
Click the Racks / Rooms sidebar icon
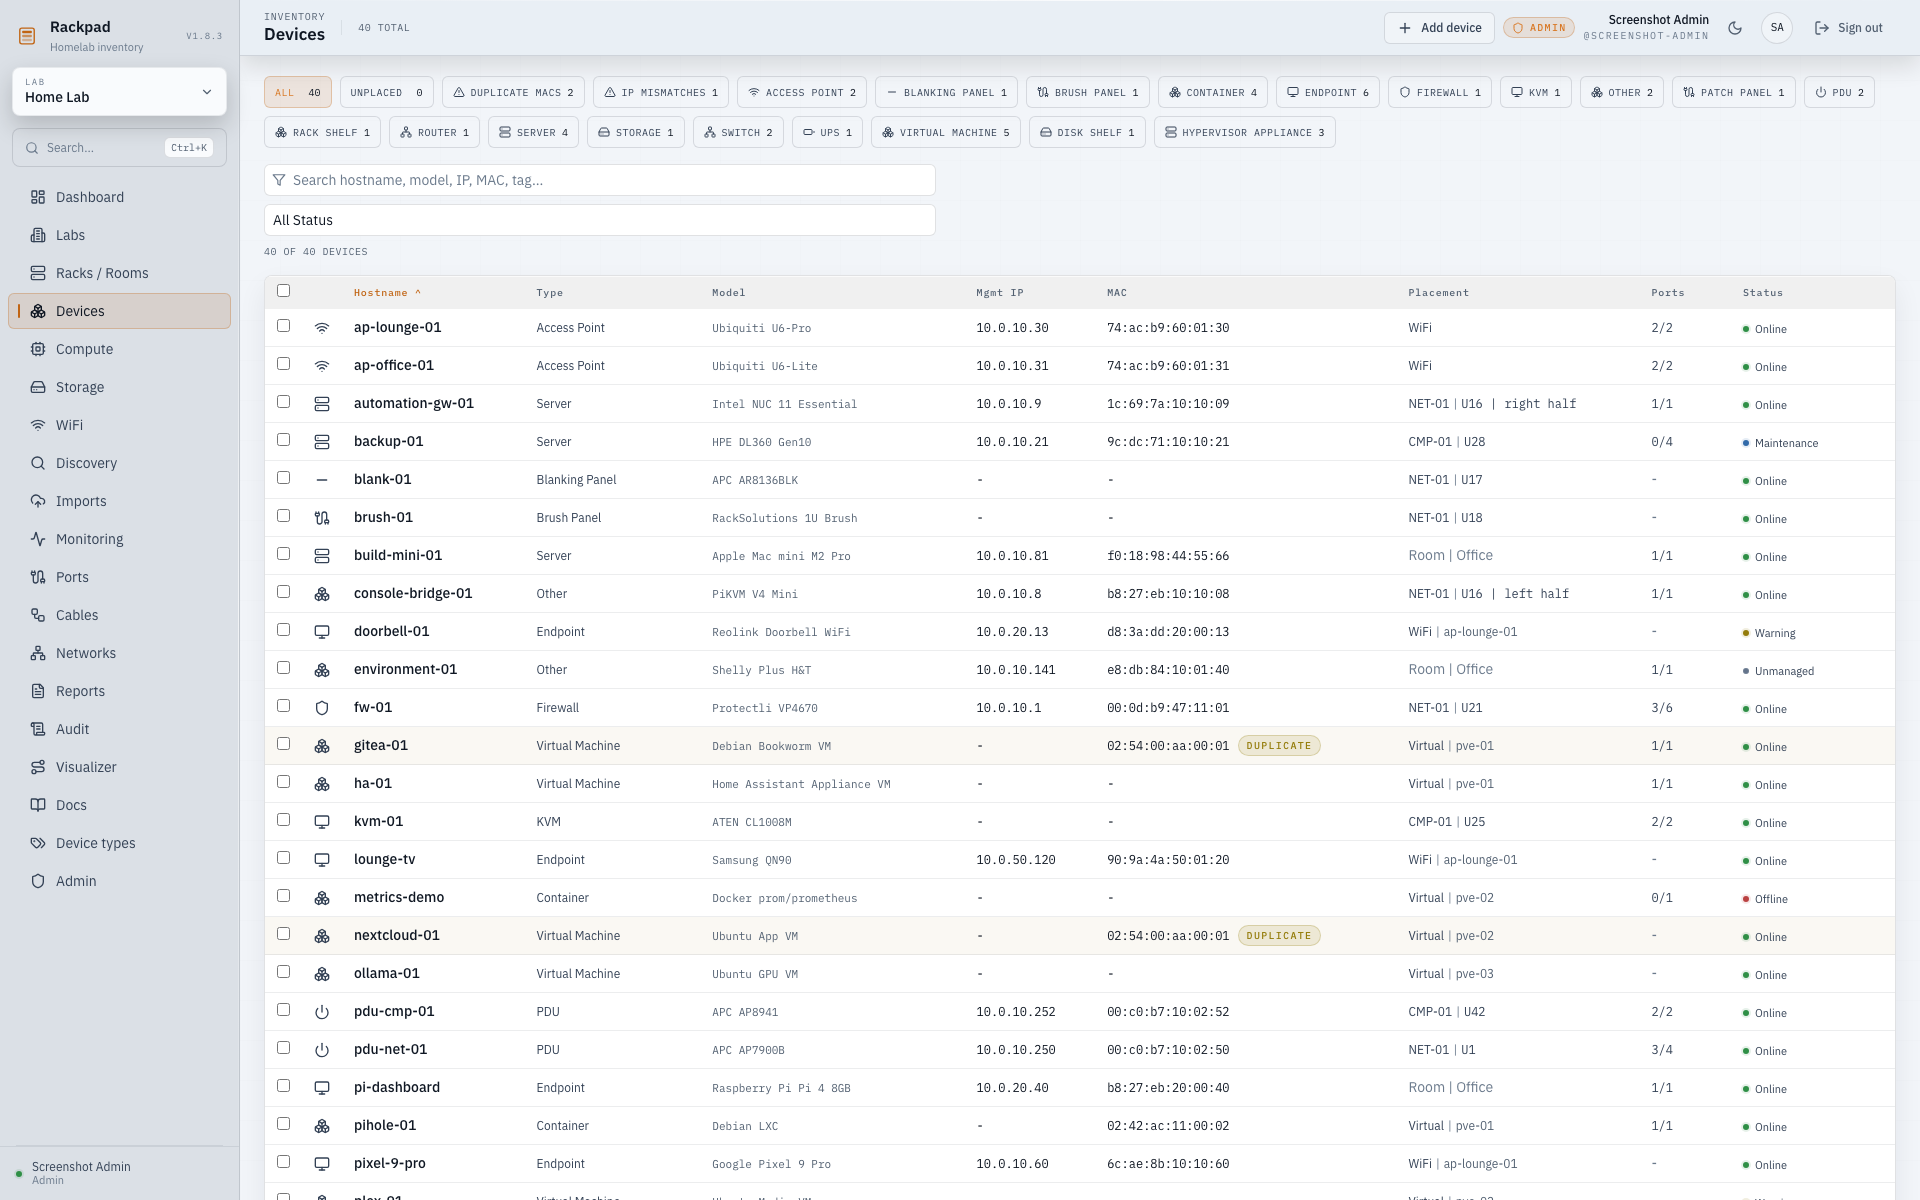[38, 273]
